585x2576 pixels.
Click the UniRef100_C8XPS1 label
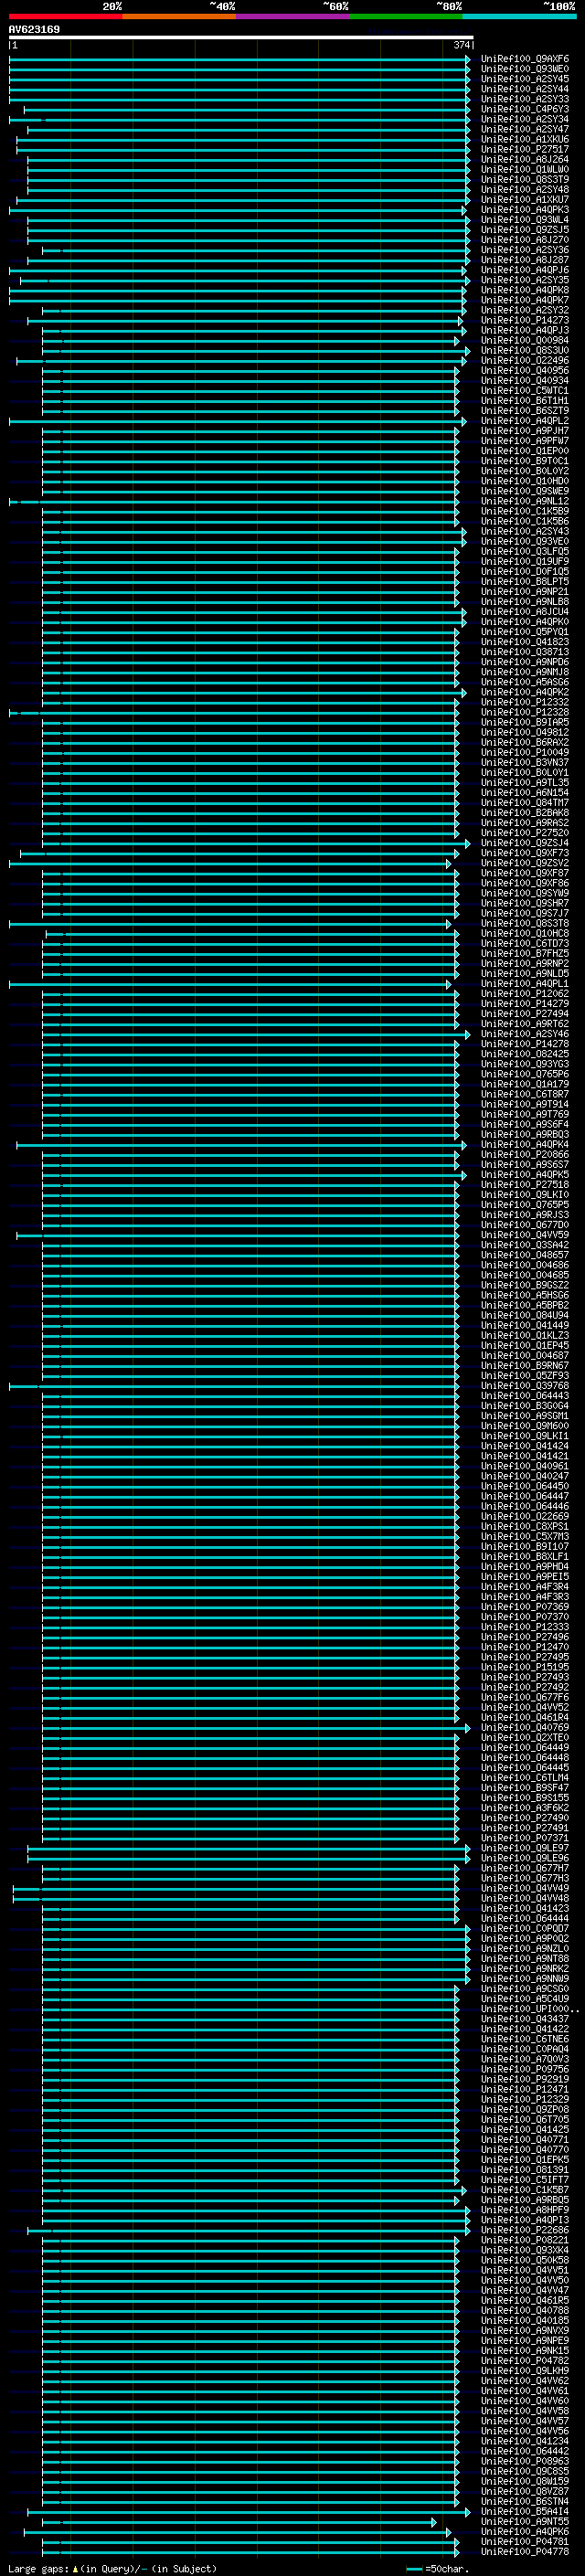click(x=524, y=1526)
